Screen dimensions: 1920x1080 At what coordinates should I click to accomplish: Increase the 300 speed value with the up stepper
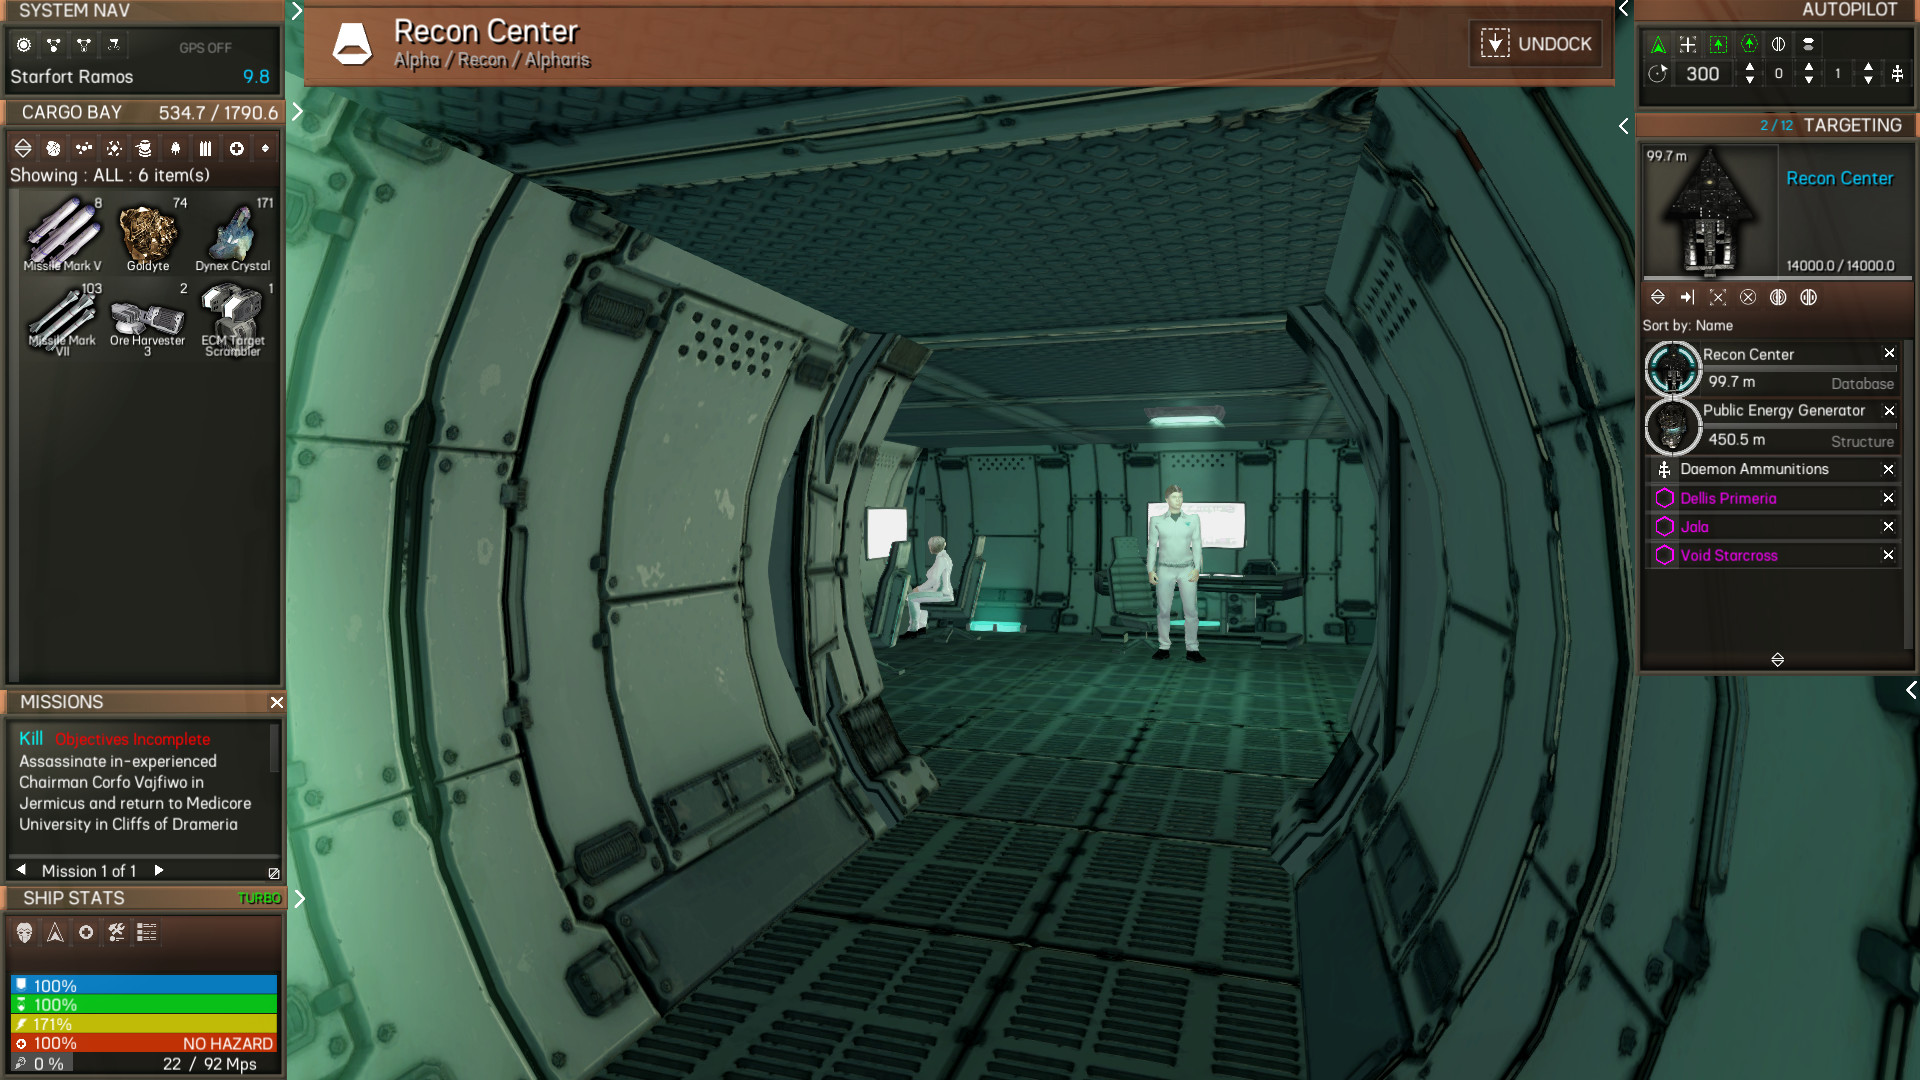pyautogui.click(x=1750, y=67)
